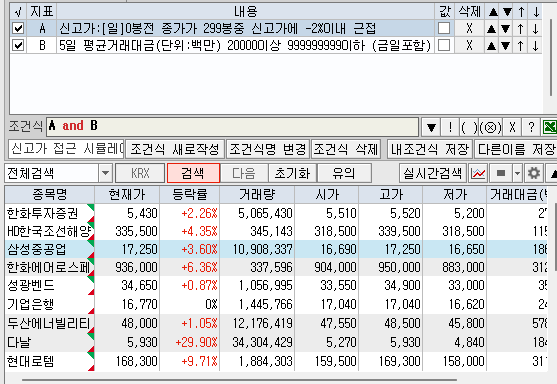Viewport: 557px width, 384px height.
Task: Click 조건식명 변경 button
Action: tap(267, 149)
